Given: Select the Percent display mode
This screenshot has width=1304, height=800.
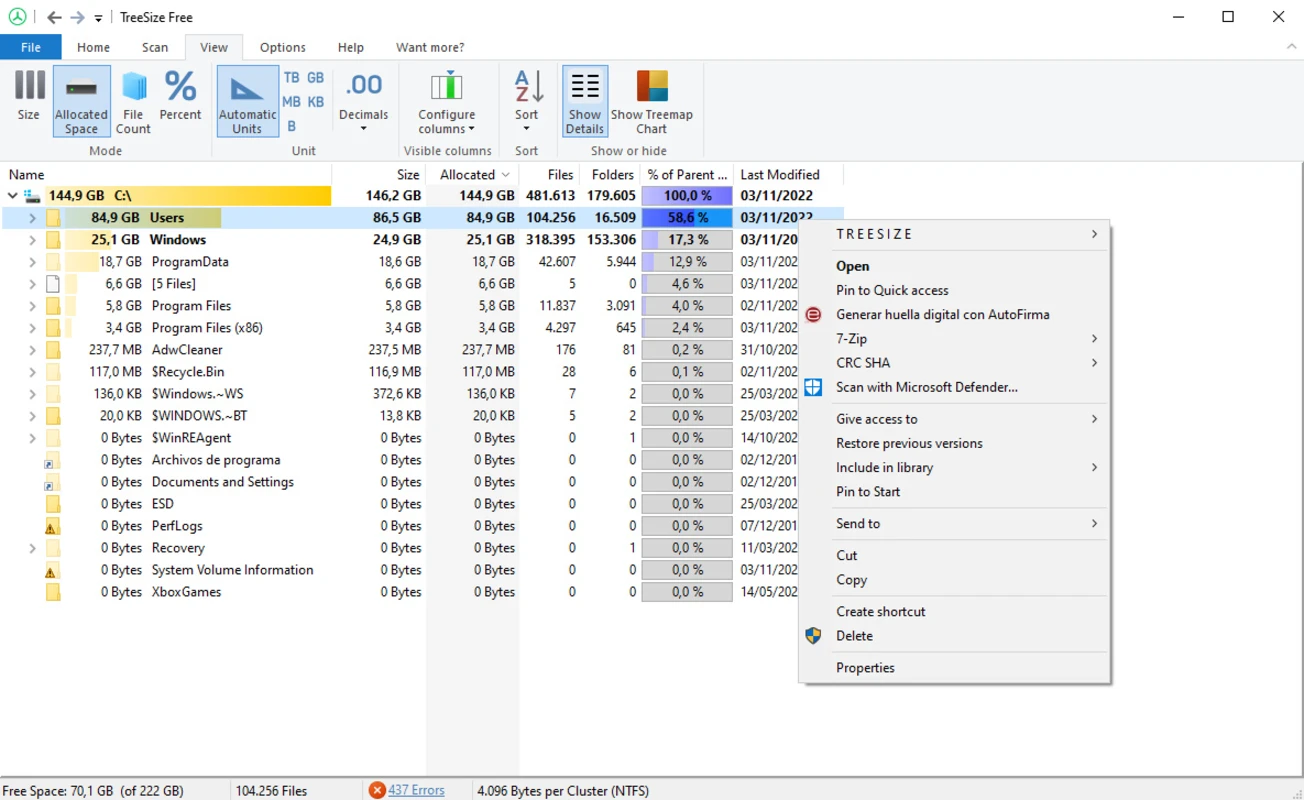Looking at the screenshot, I should pyautogui.click(x=180, y=98).
